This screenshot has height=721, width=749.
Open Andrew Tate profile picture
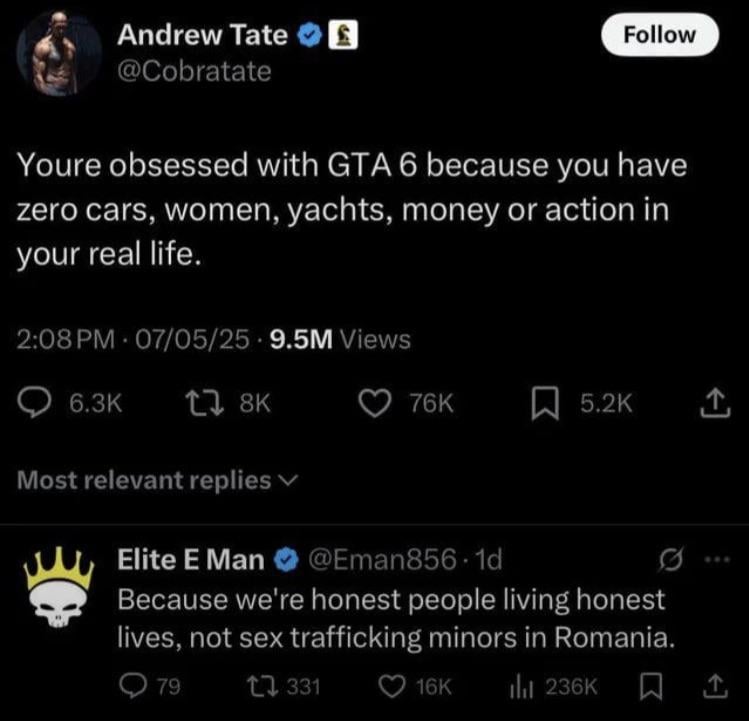(x=58, y=54)
